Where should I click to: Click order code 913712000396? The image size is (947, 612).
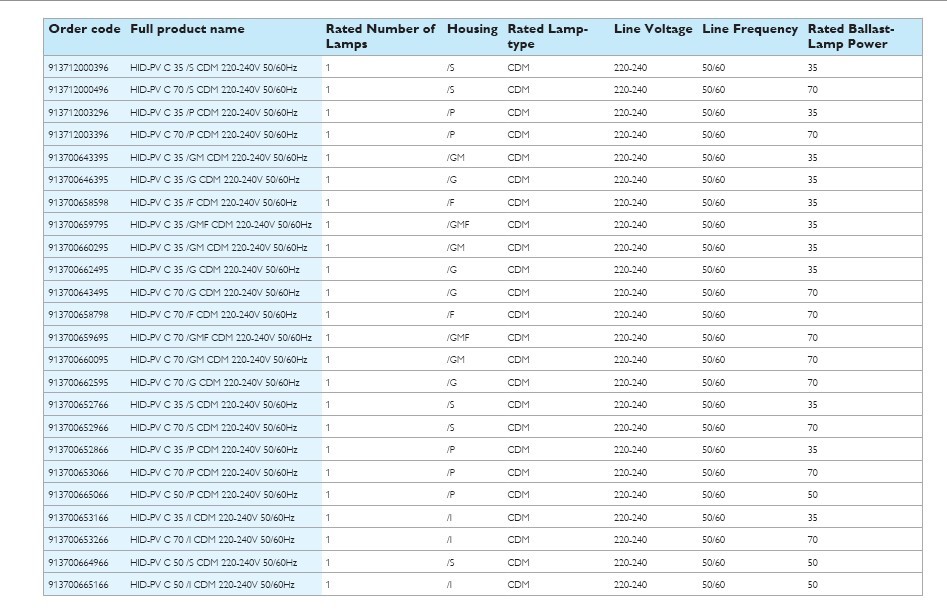point(78,67)
